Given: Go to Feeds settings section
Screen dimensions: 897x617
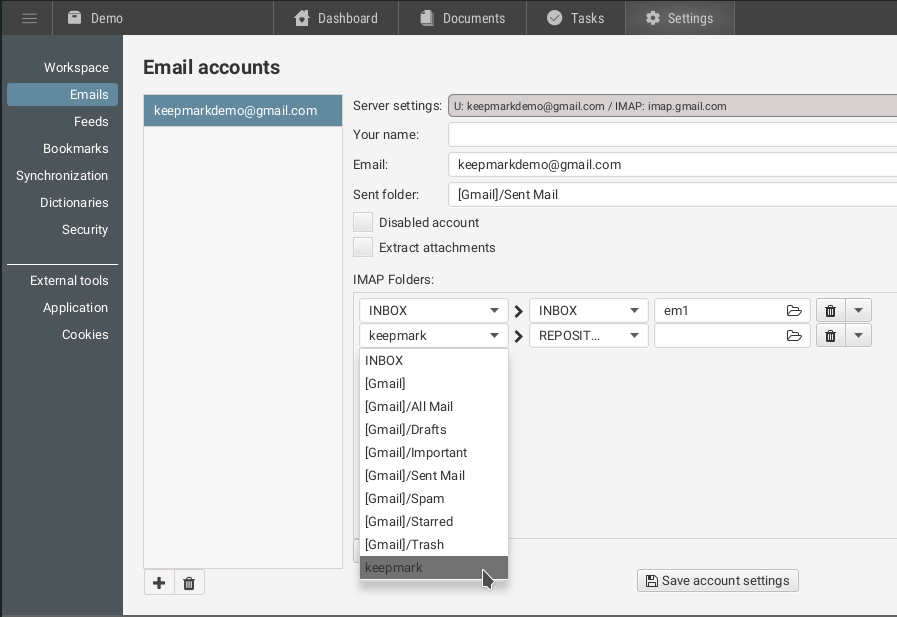Looking at the screenshot, I should [91, 122].
